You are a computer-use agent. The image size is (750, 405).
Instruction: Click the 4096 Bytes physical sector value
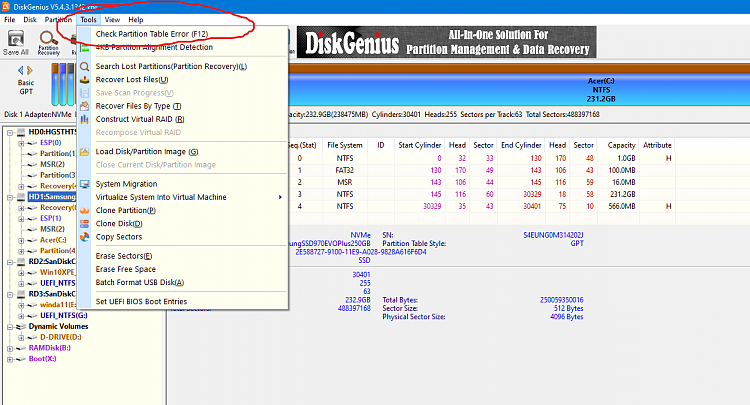566,317
